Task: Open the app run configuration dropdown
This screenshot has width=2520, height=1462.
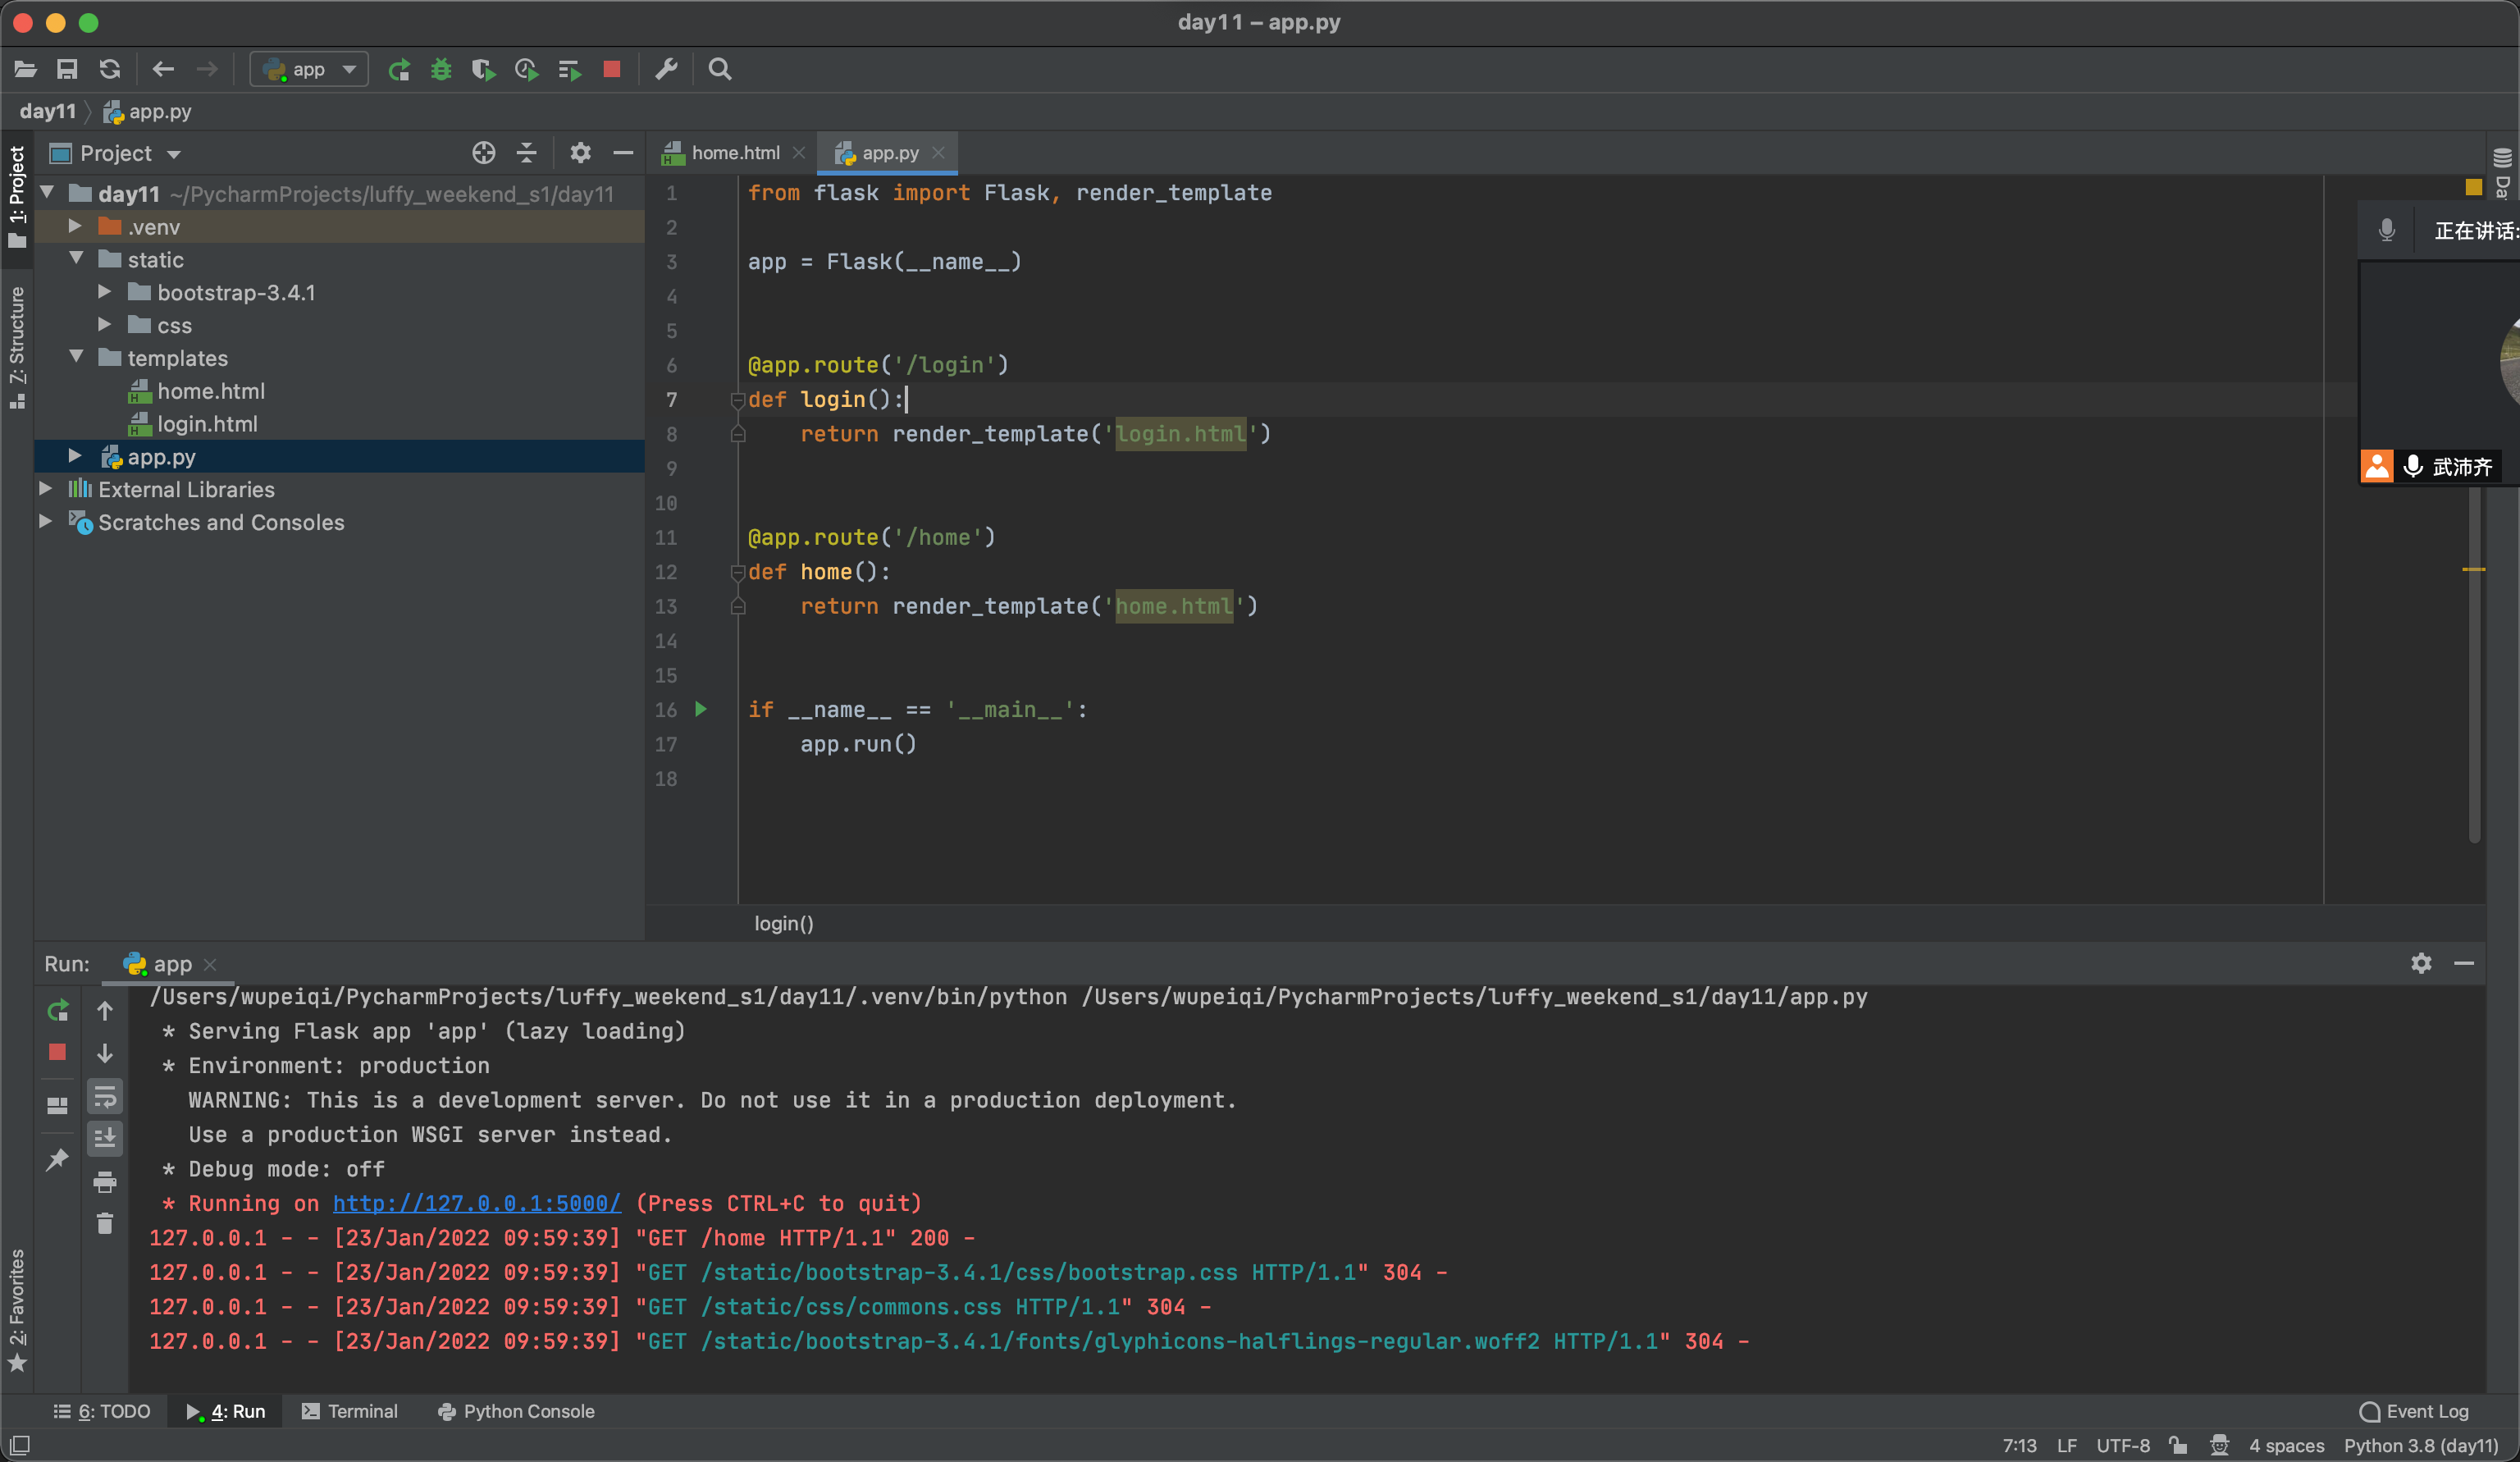Action: [309, 69]
